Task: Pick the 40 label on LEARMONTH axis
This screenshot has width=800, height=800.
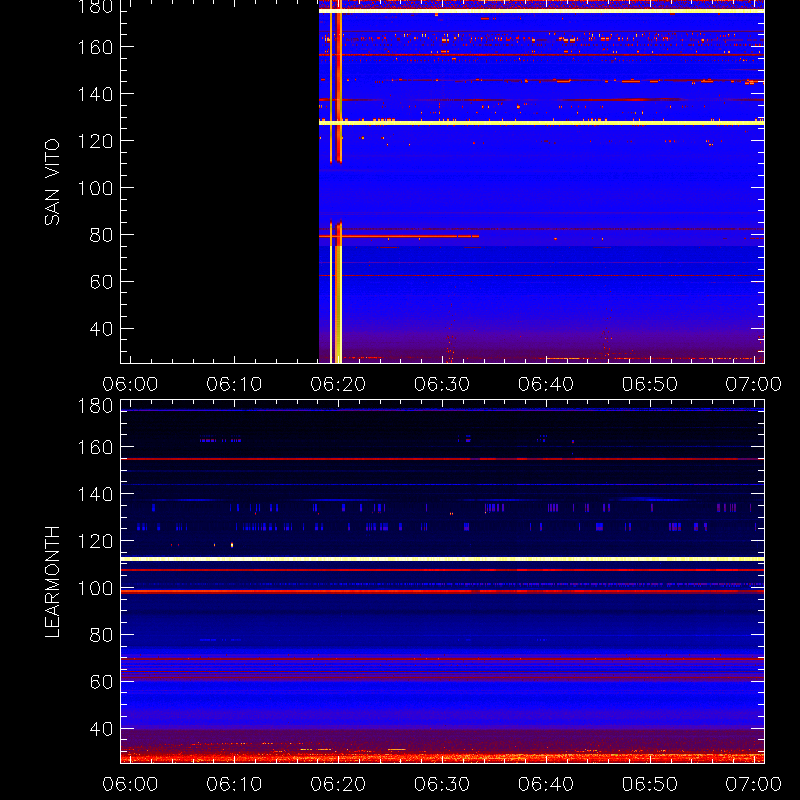Action: tap(101, 729)
